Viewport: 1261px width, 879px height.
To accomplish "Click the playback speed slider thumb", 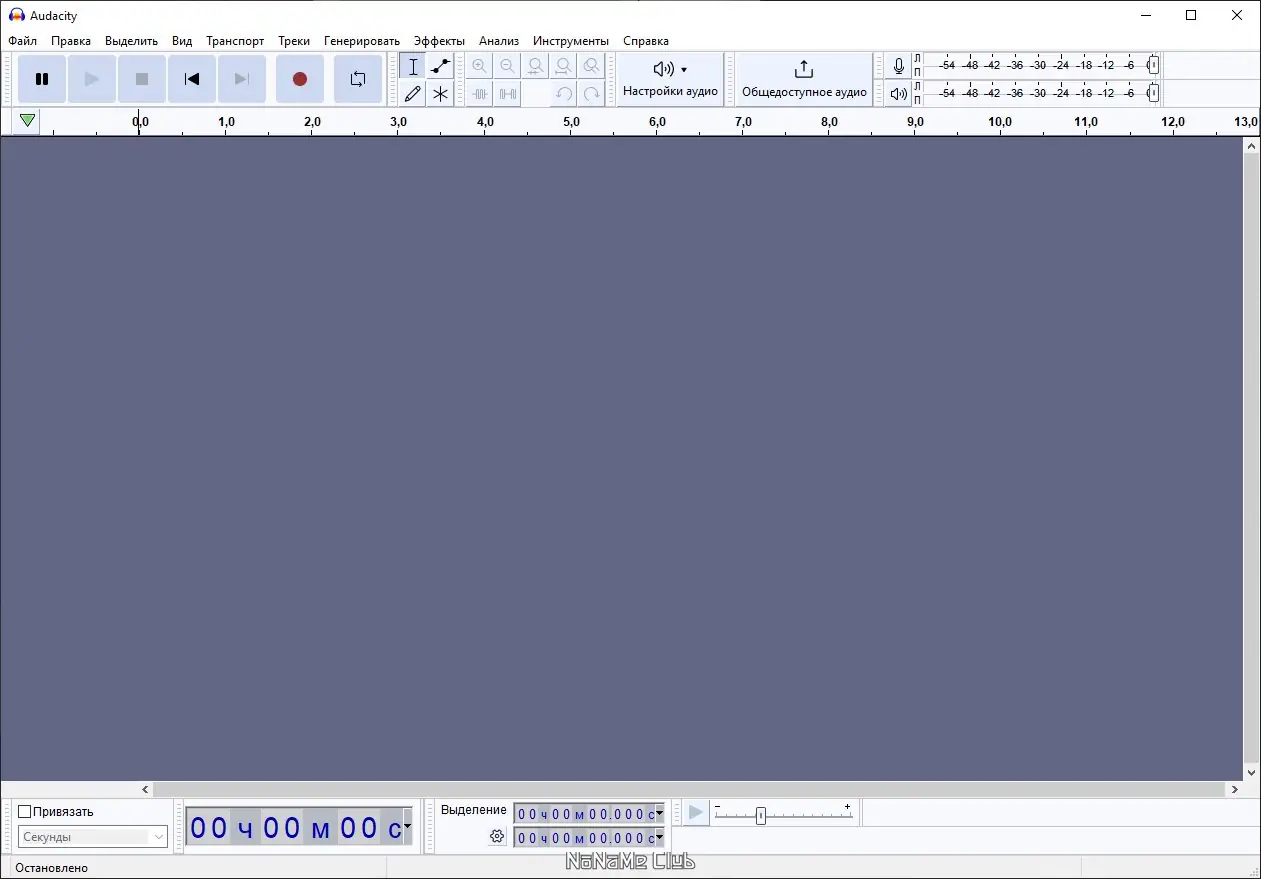I will (761, 816).
